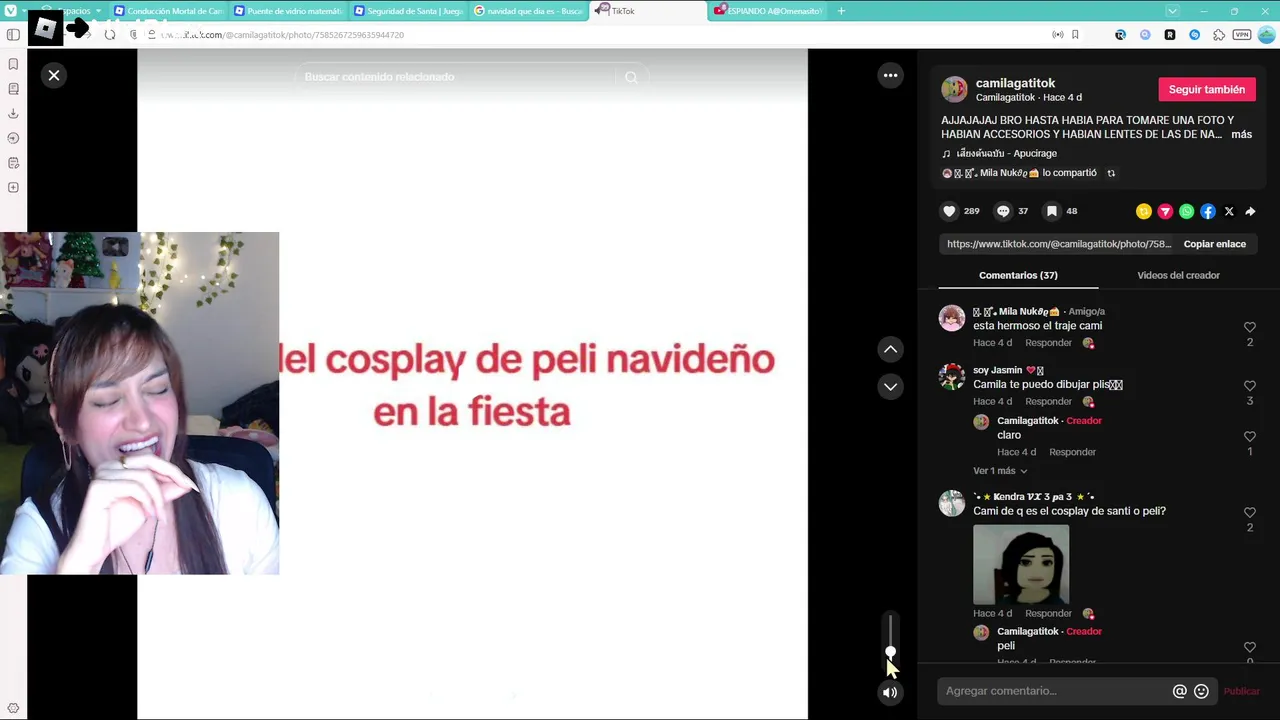Image resolution: width=1280 pixels, height=720 pixels.
Task: Focus the Agregar comentario field
Action: (x=1054, y=691)
